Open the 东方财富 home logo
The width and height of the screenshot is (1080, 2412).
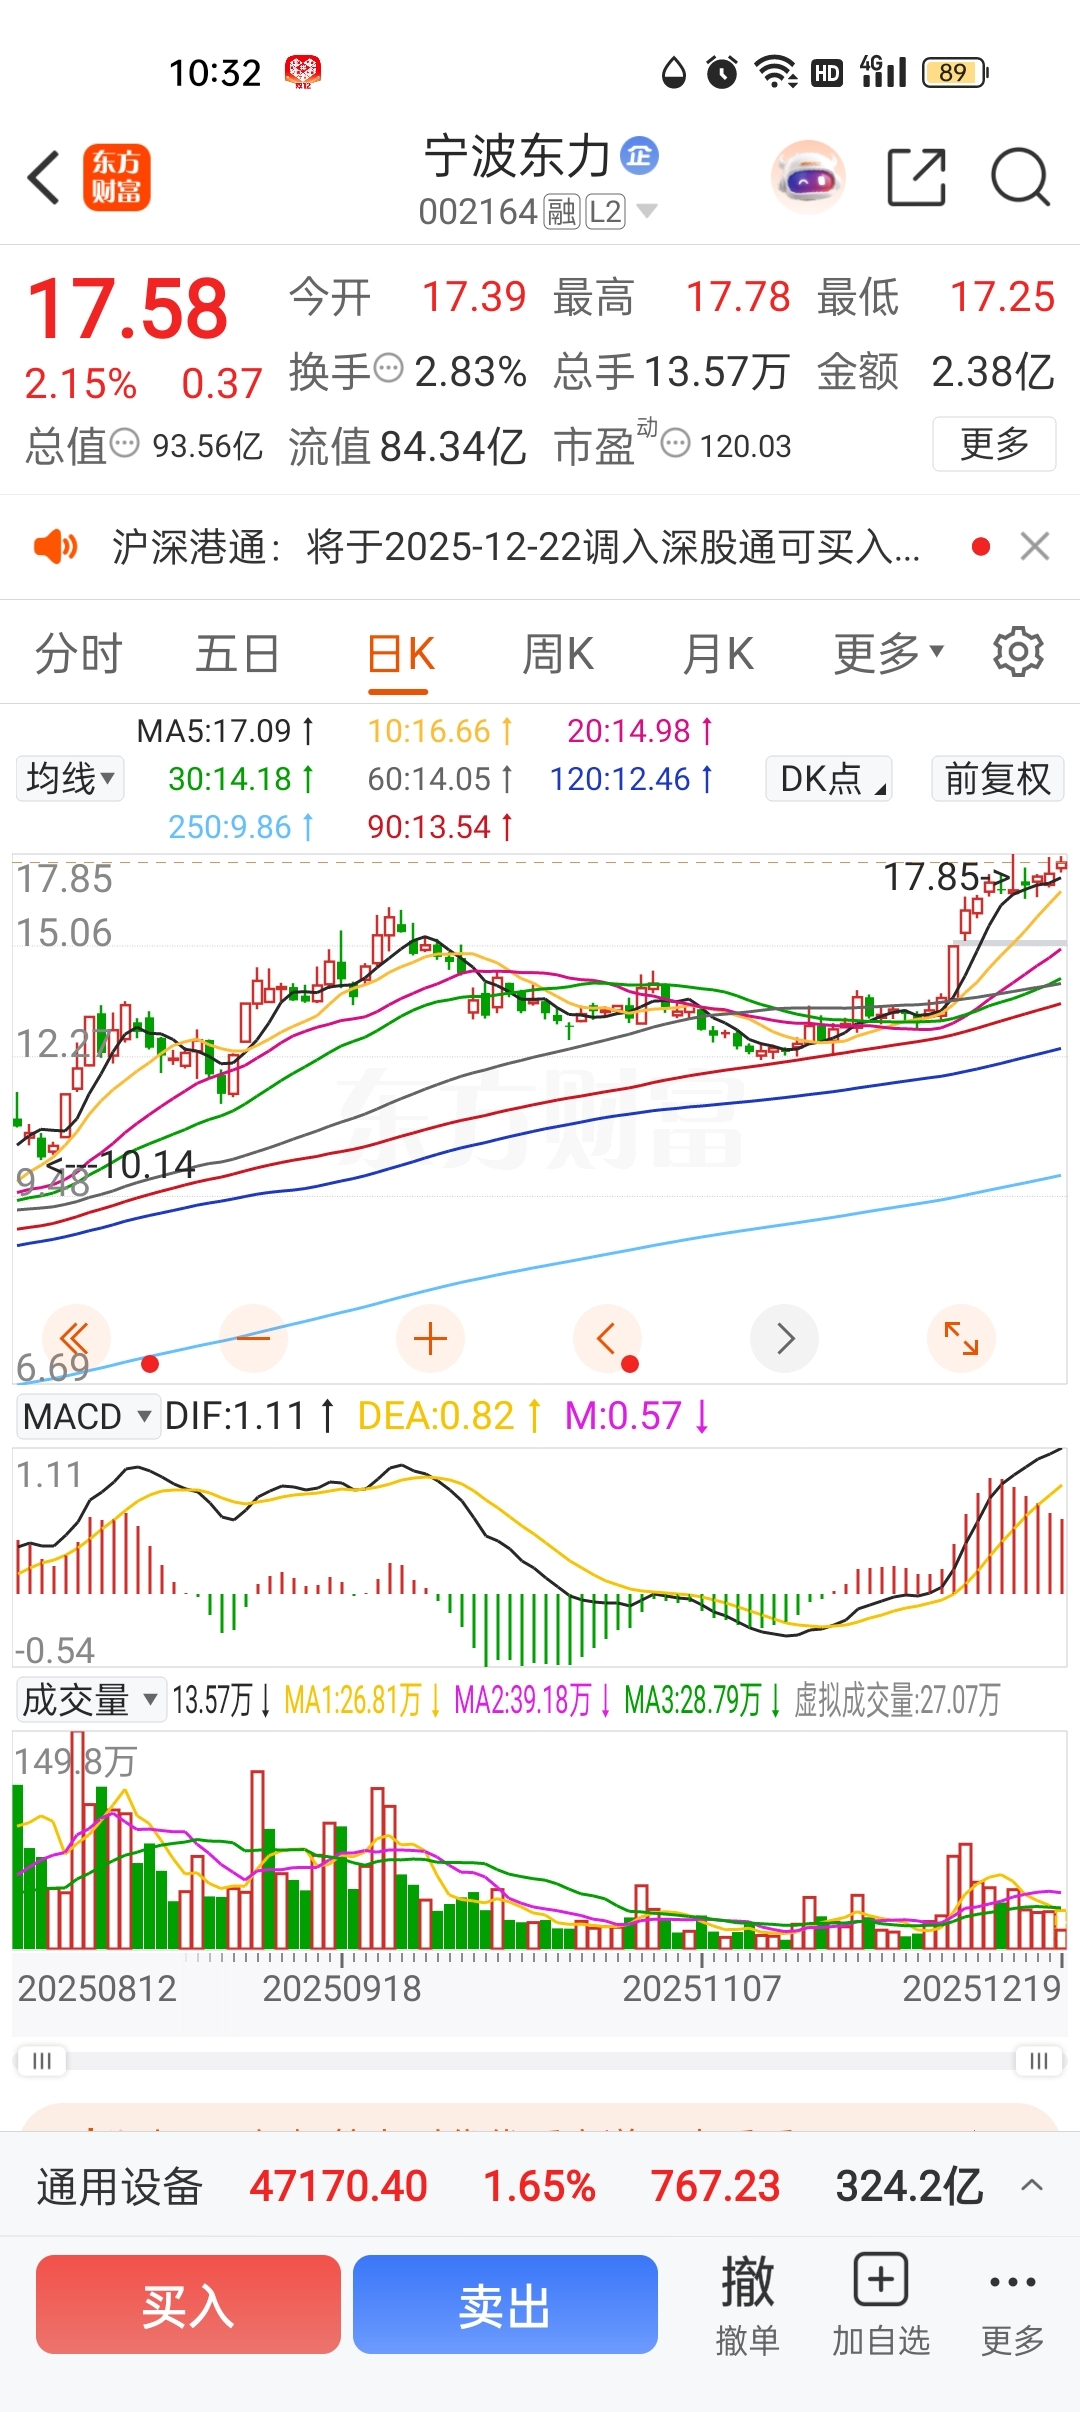tap(116, 177)
